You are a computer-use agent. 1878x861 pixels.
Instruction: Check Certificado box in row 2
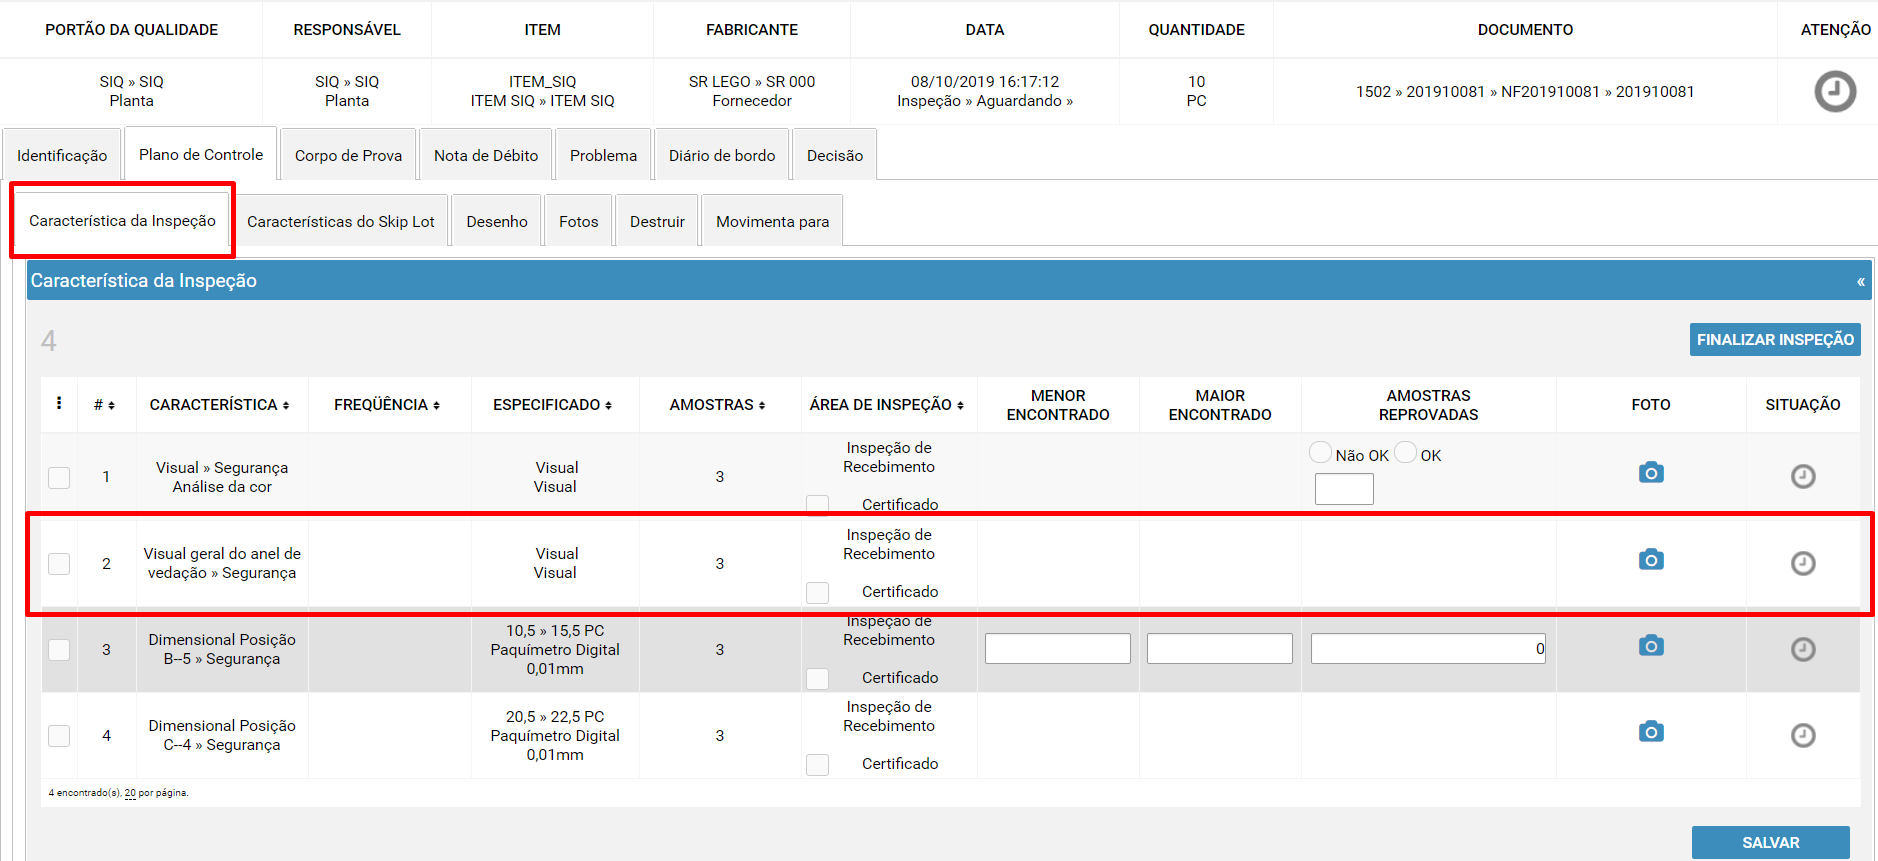817,592
